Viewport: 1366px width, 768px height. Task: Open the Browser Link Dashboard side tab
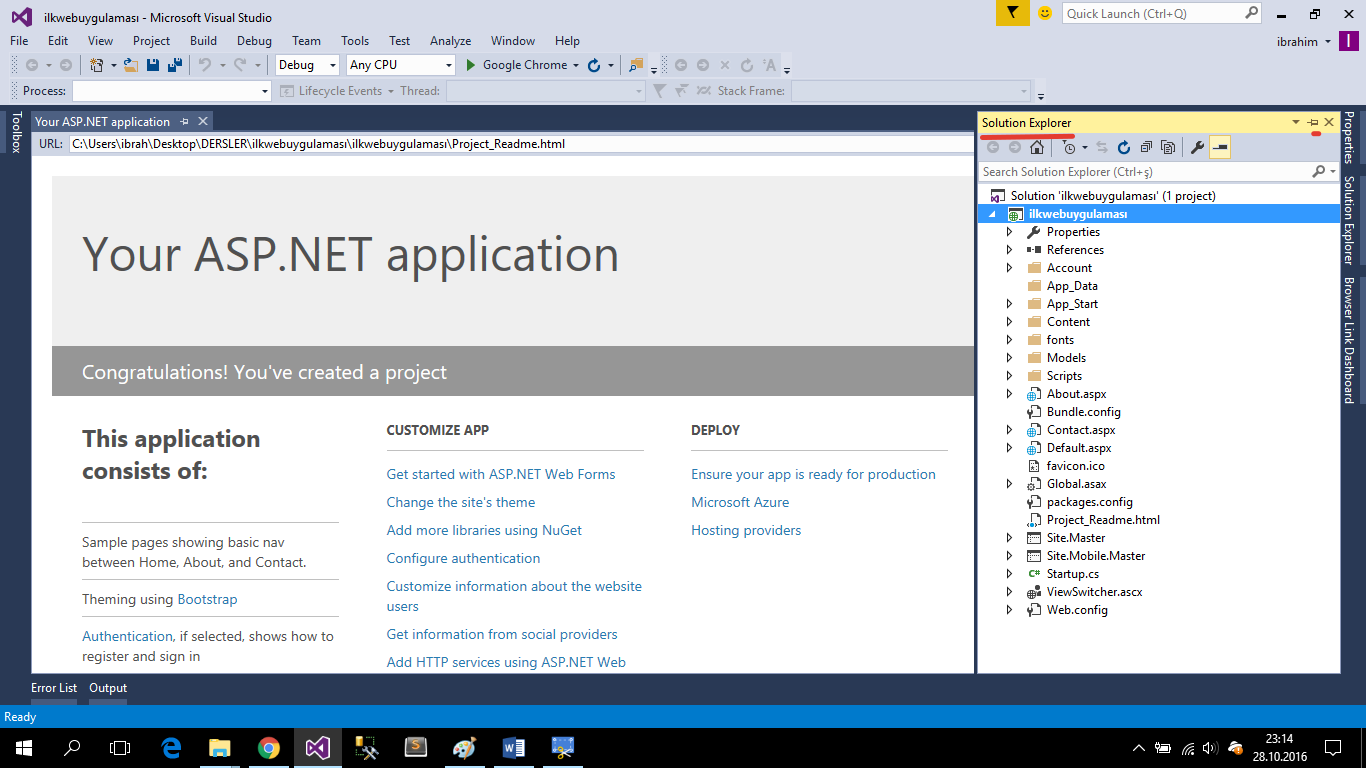1349,340
